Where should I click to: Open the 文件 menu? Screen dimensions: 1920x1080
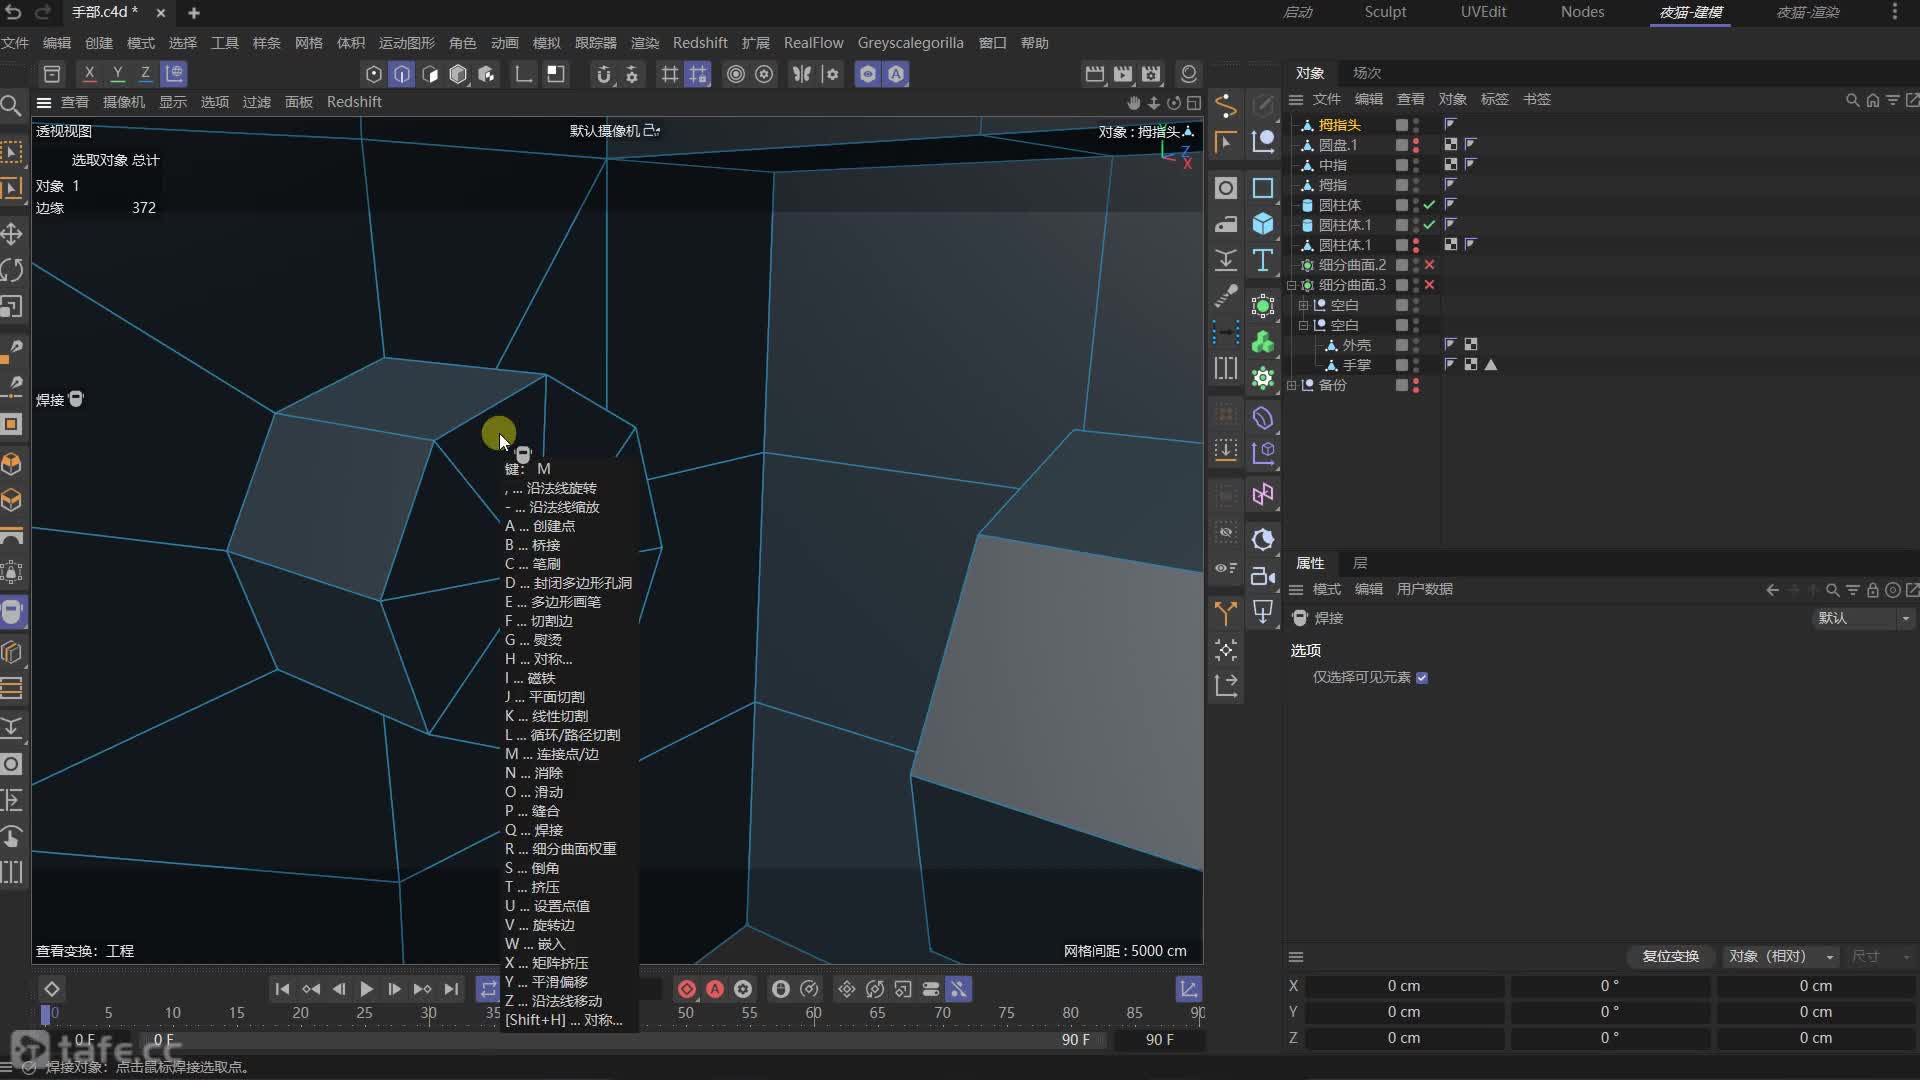coord(15,43)
